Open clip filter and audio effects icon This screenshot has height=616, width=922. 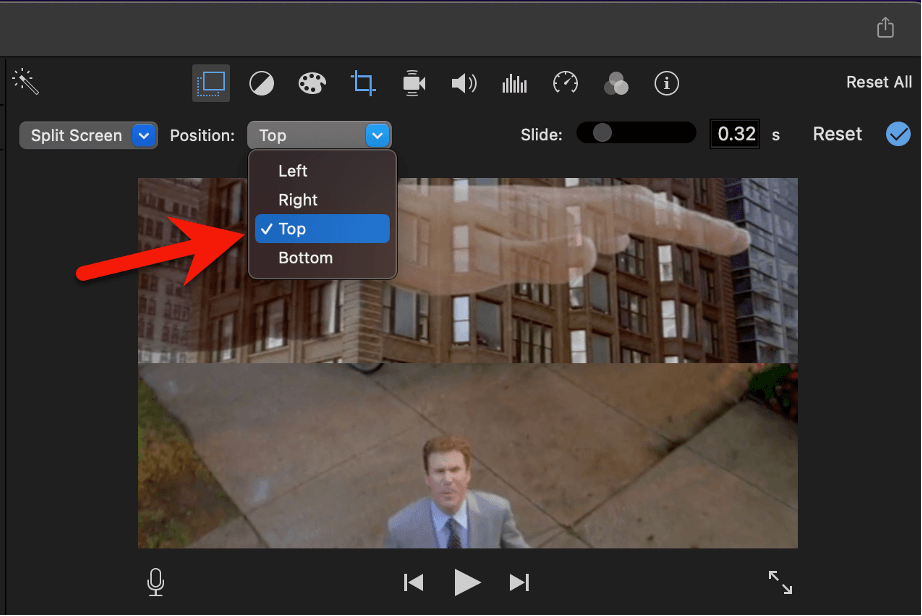click(x=616, y=83)
